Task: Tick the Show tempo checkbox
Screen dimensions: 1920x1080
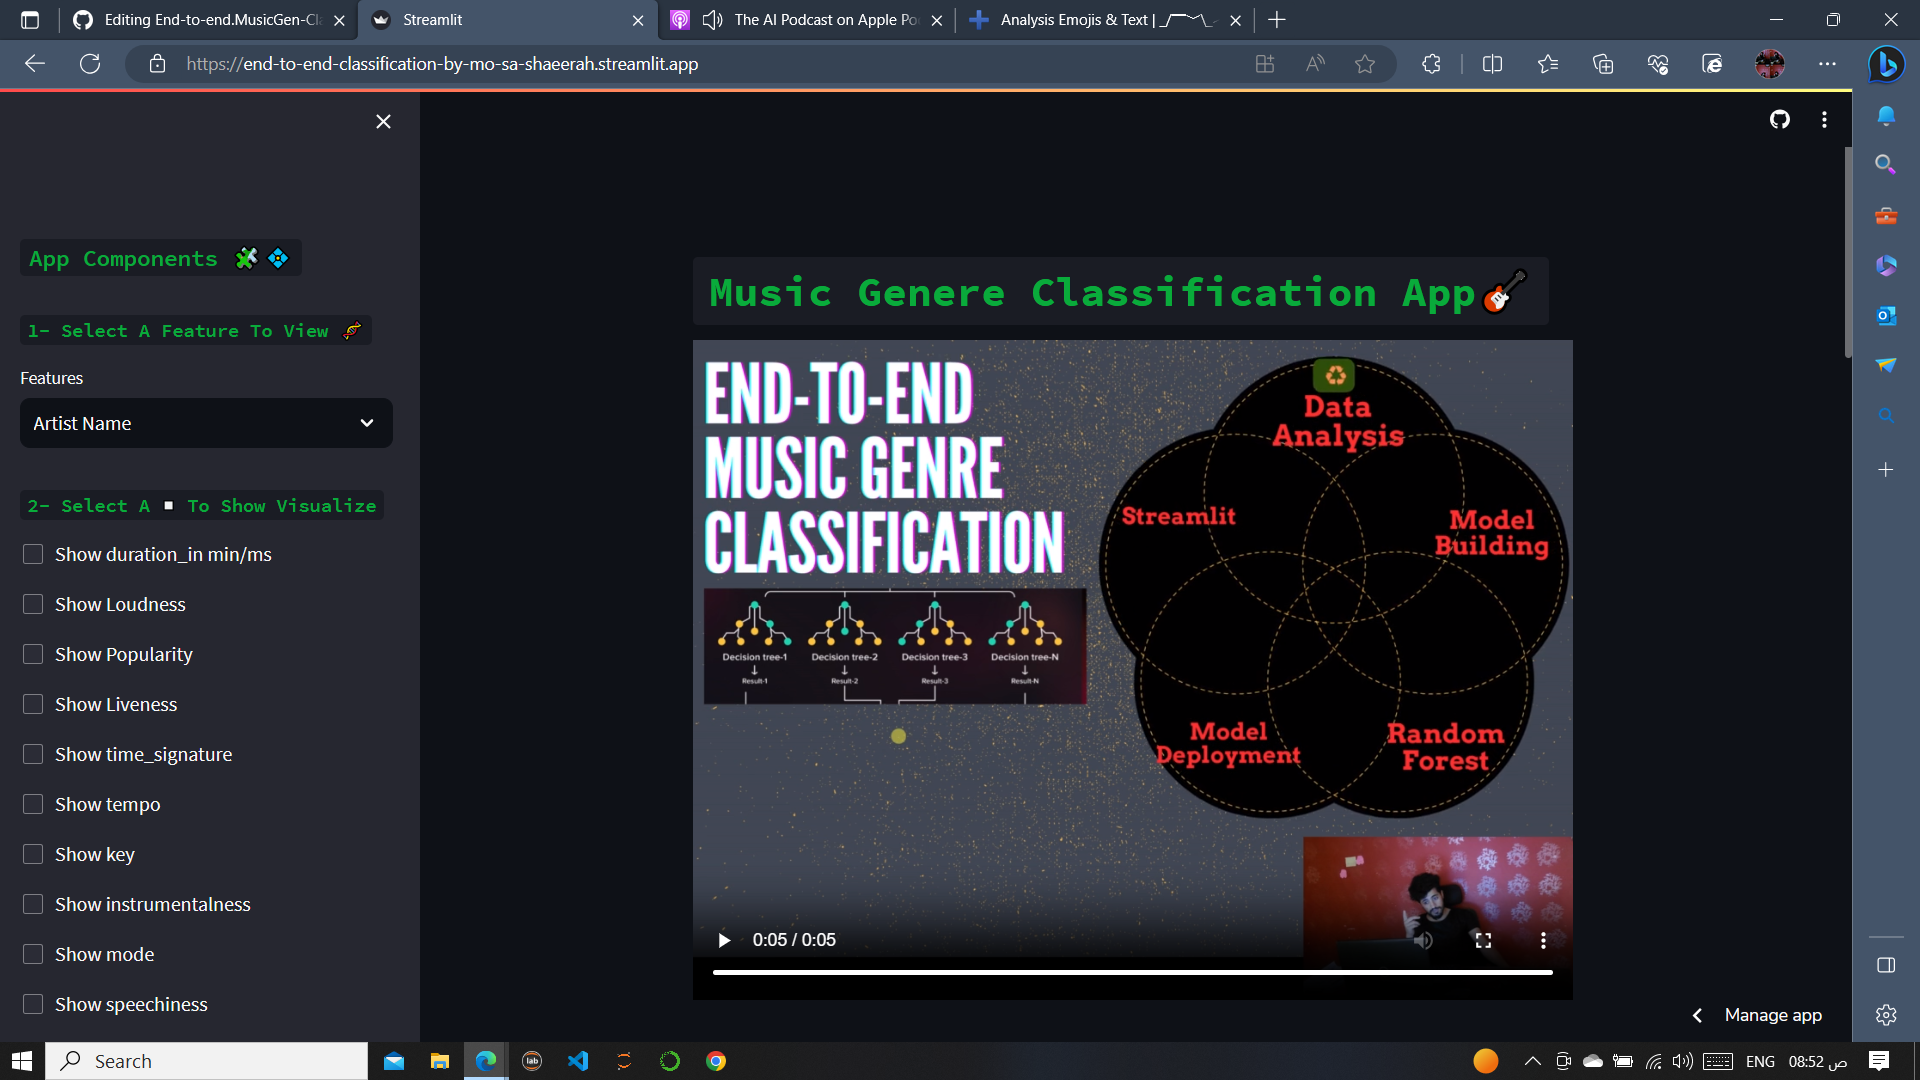Action: tap(33, 804)
